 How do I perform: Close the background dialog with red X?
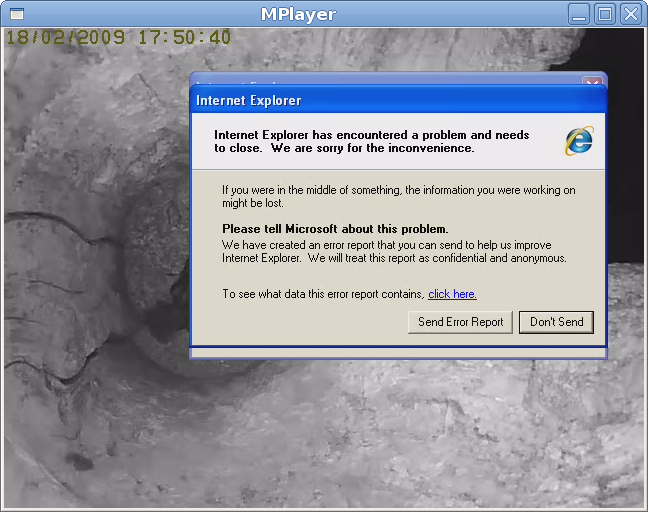tap(591, 84)
